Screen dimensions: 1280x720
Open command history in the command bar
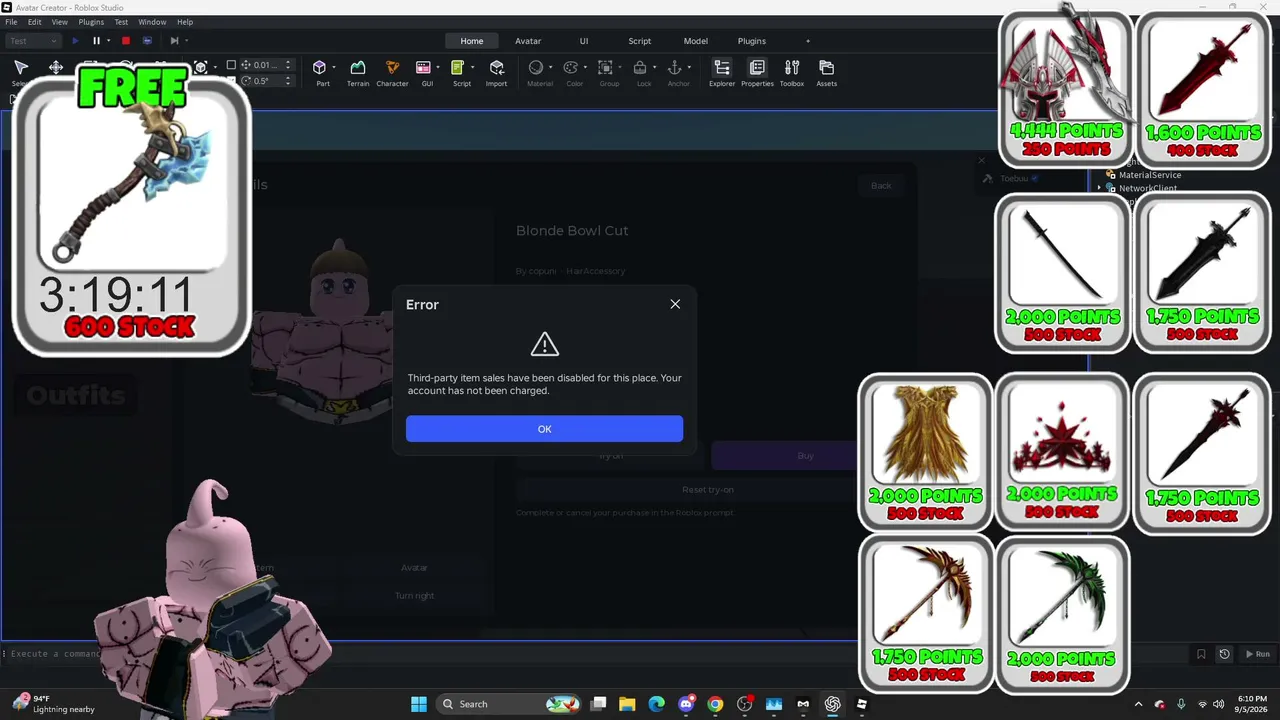(1224, 654)
